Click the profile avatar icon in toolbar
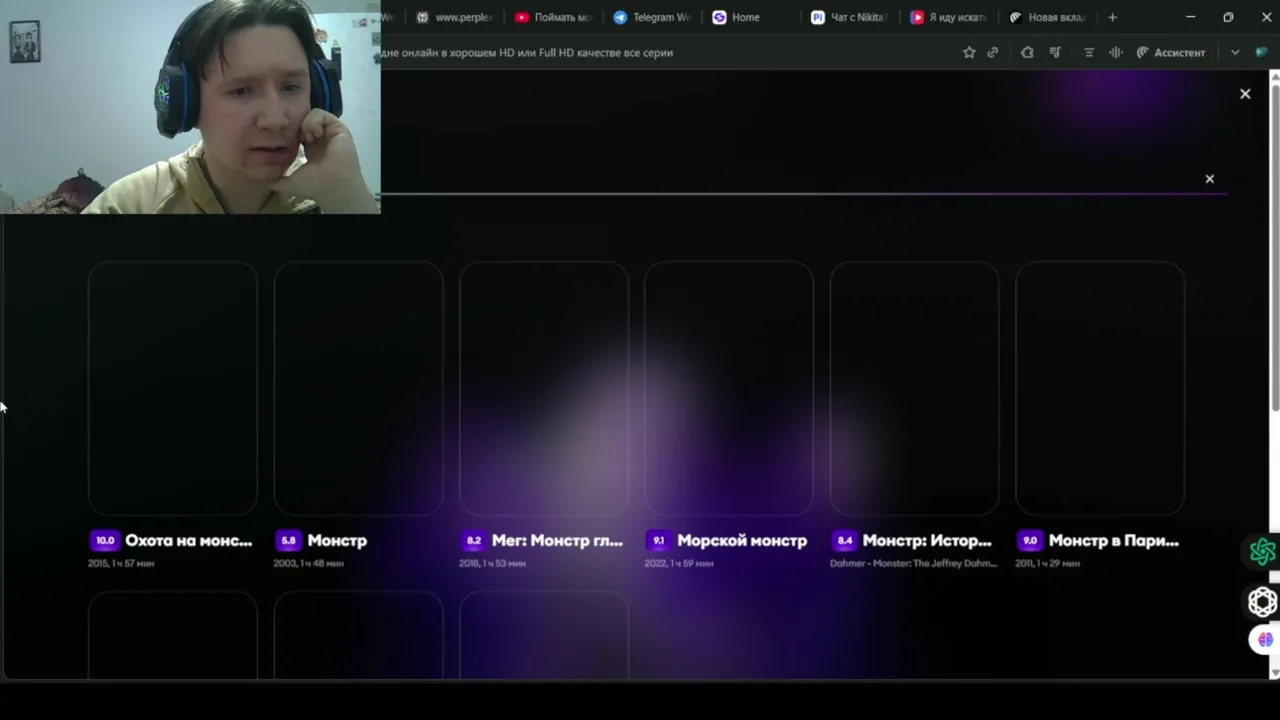The height and width of the screenshot is (720, 1280). 1262,52
